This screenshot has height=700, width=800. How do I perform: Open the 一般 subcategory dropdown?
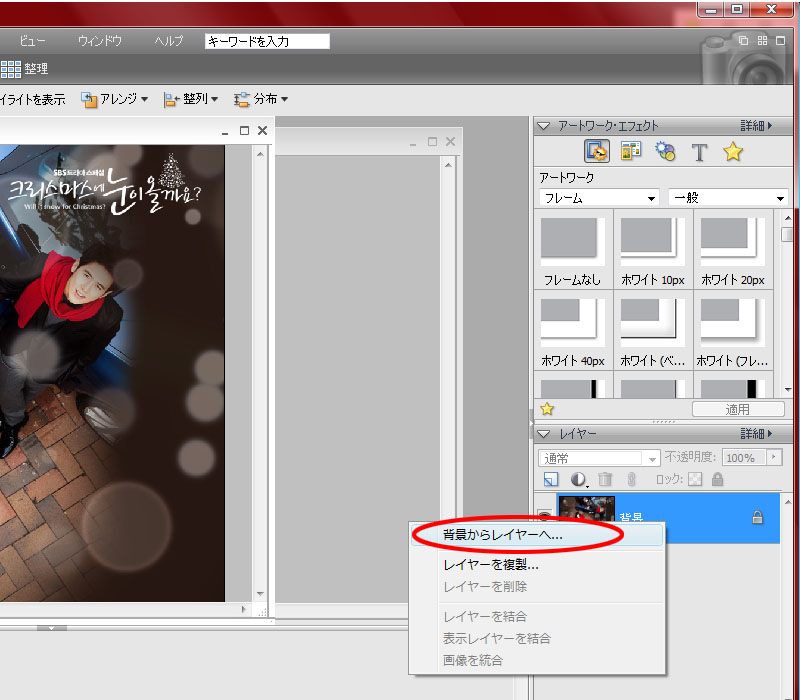tap(728, 197)
